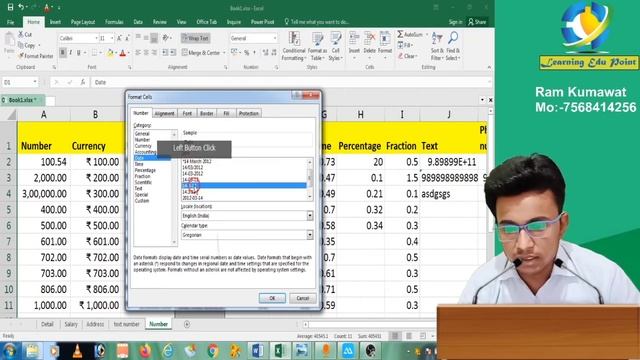This screenshot has width=640, height=360.
Task: Open the General number format dropdown
Action: (x=275, y=38)
